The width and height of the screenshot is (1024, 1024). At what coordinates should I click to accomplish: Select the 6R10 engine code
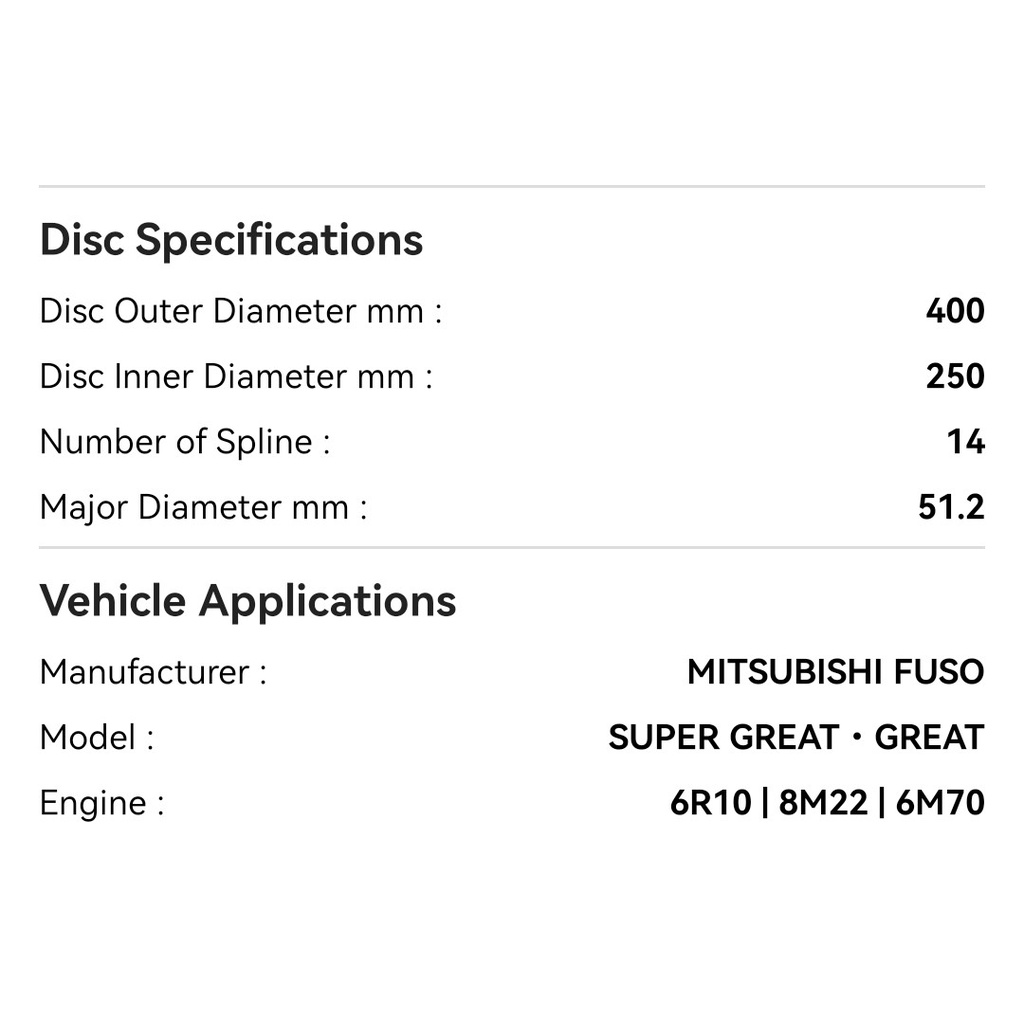pos(710,803)
